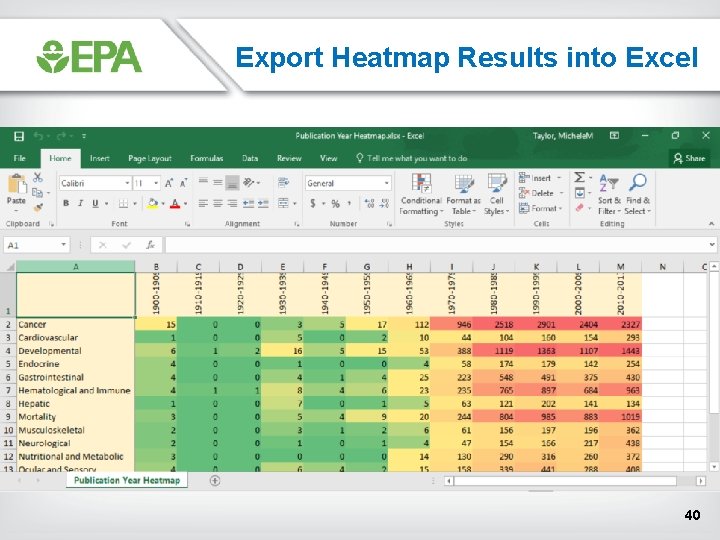Image resolution: width=720 pixels, height=540 pixels.
Task: Click the Borders icon
Action: tap(123, 203)
